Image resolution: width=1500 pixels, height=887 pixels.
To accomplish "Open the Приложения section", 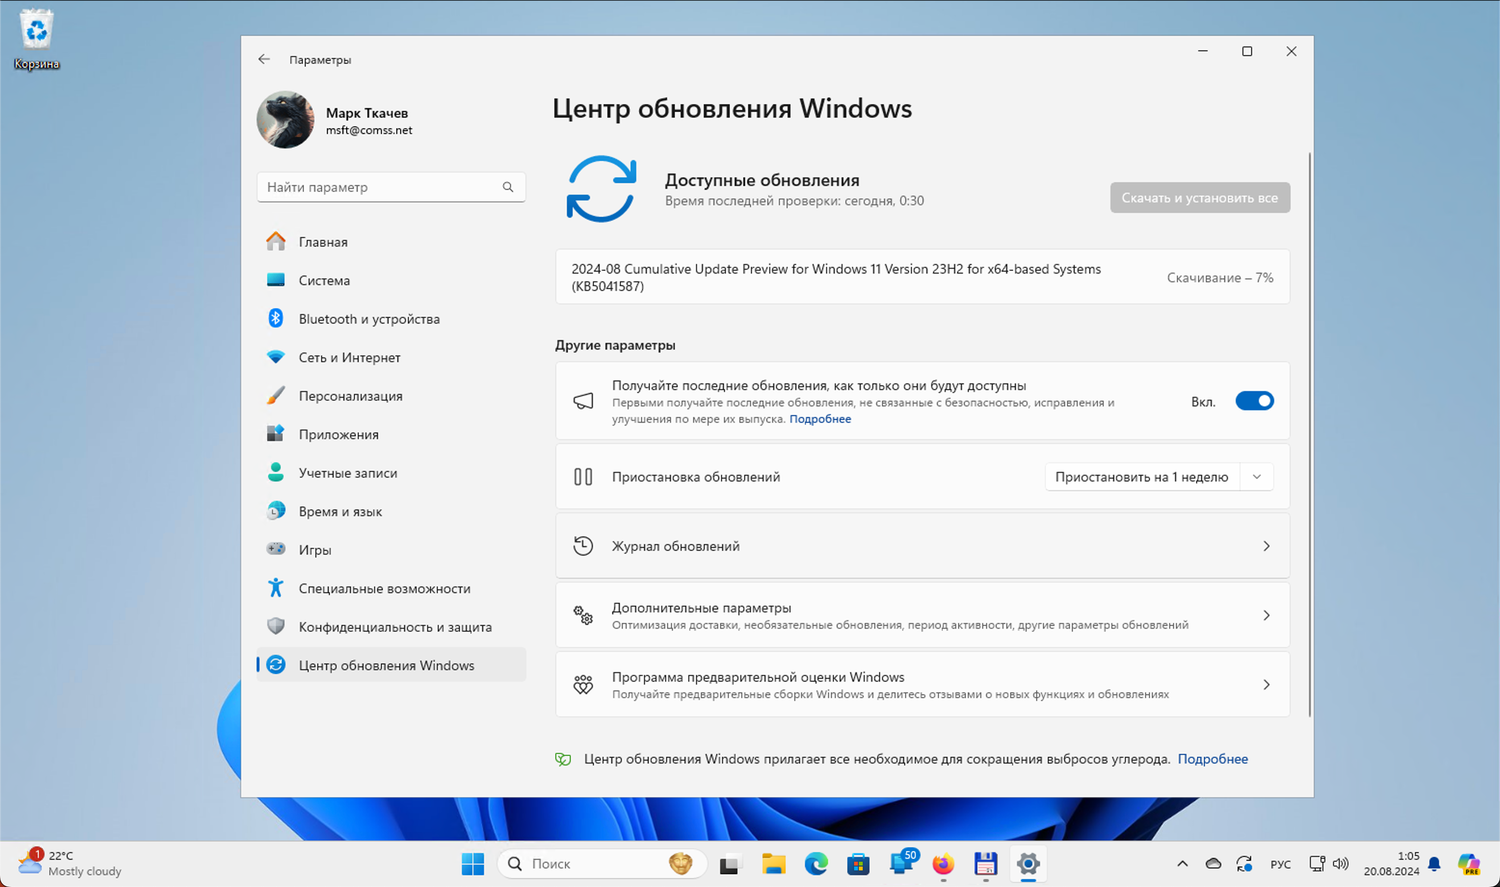I will click(391, 435).
